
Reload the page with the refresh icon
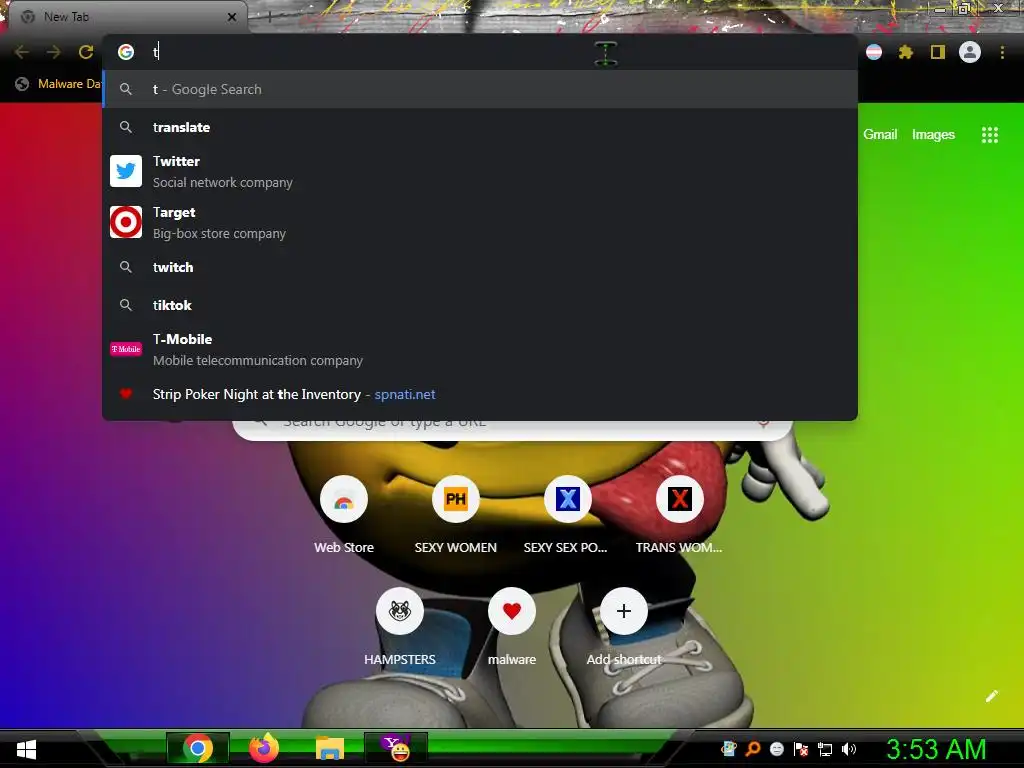86,52
